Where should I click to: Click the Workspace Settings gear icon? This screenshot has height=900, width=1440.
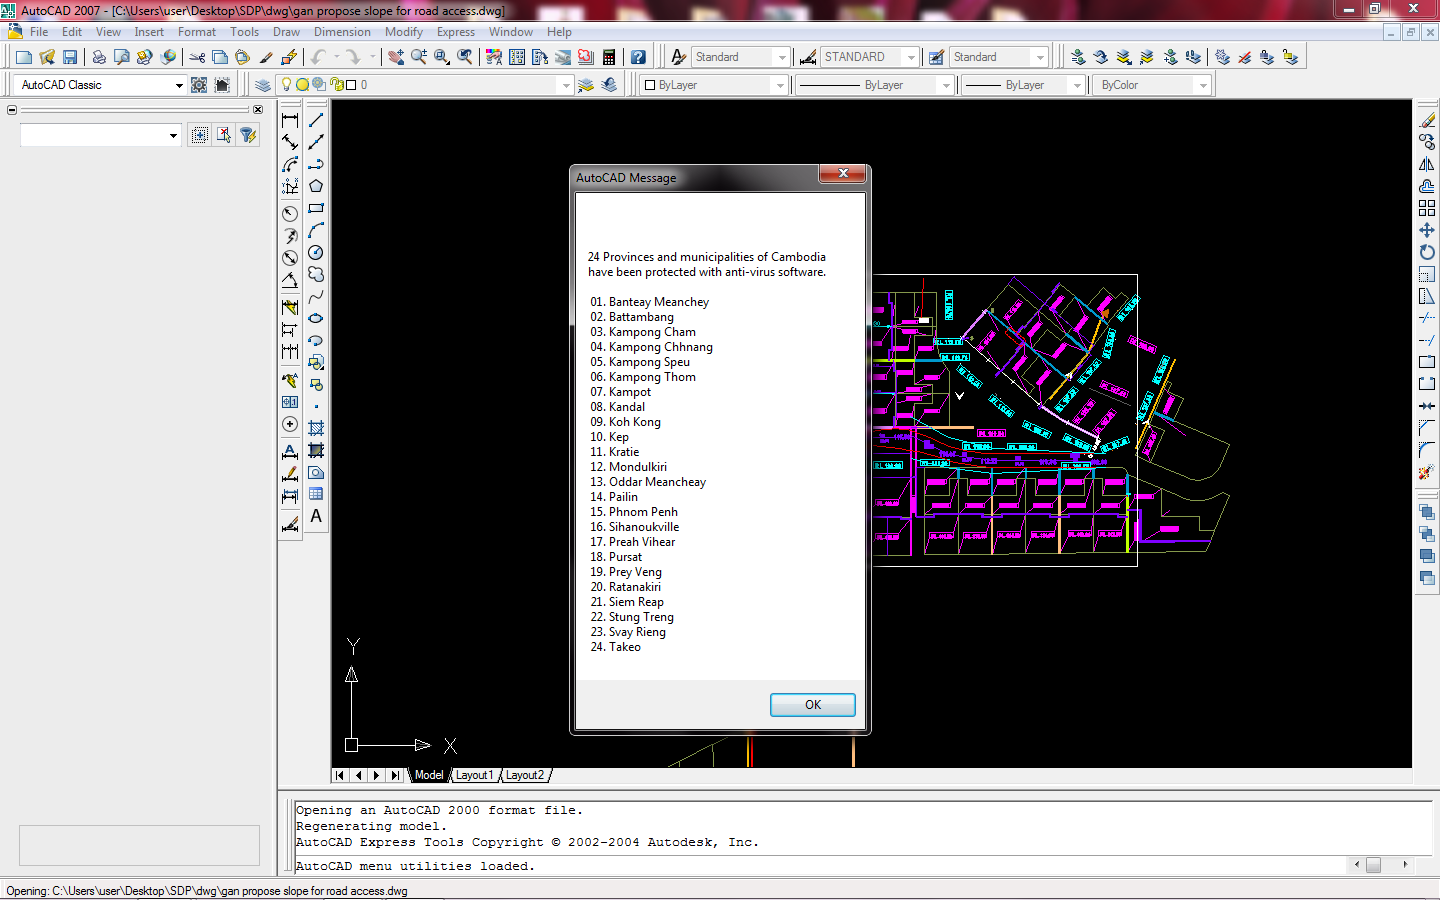click(x=199, y=85)
